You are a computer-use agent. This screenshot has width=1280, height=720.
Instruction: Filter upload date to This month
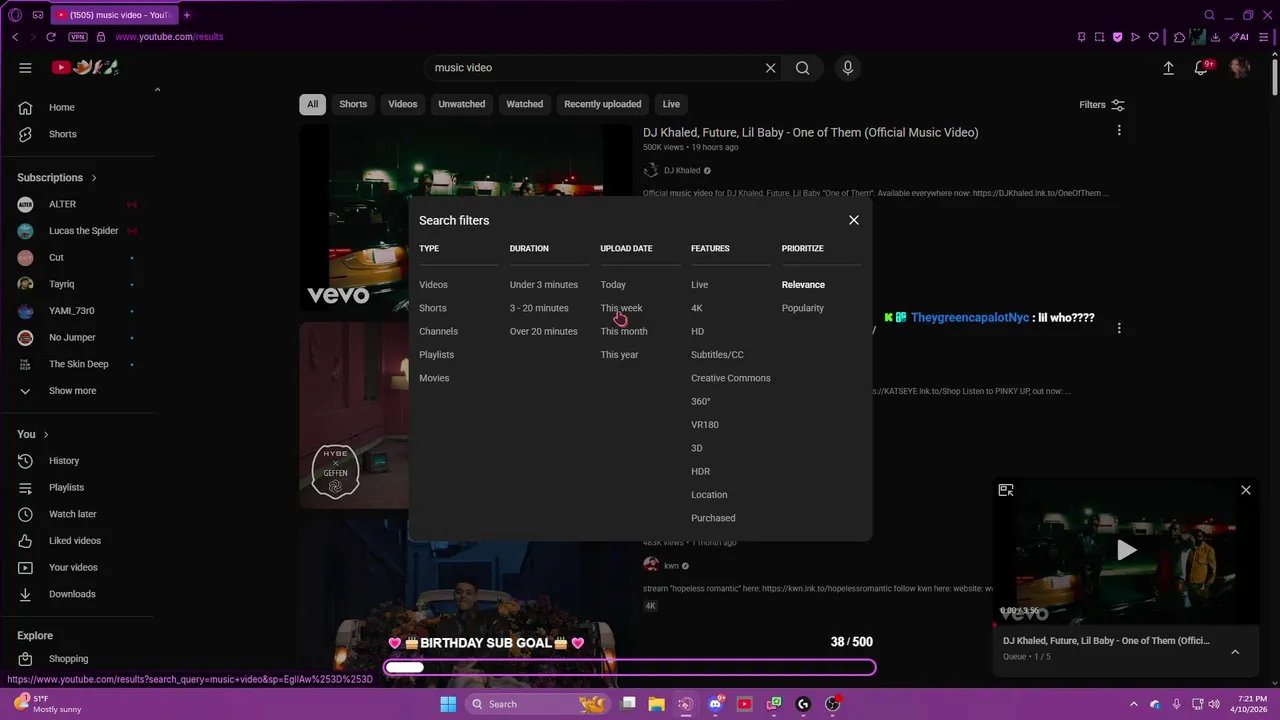coord(624,331)
